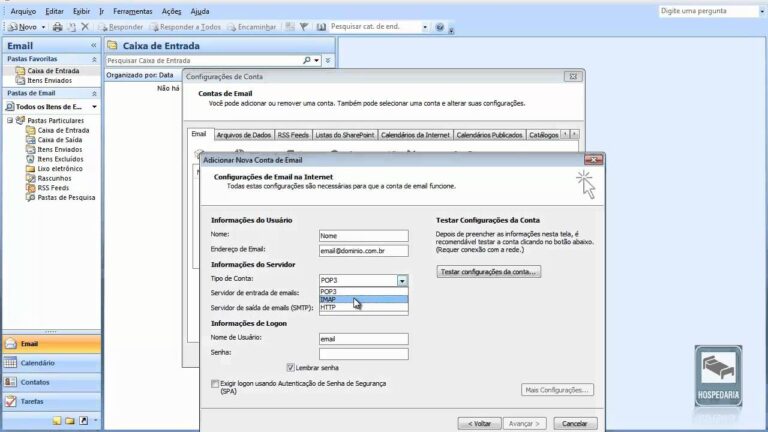Select RSS Feeds folder in tree
Image resolution: width=768 pixels, height=432 pixels.
[x=48, y=188]
